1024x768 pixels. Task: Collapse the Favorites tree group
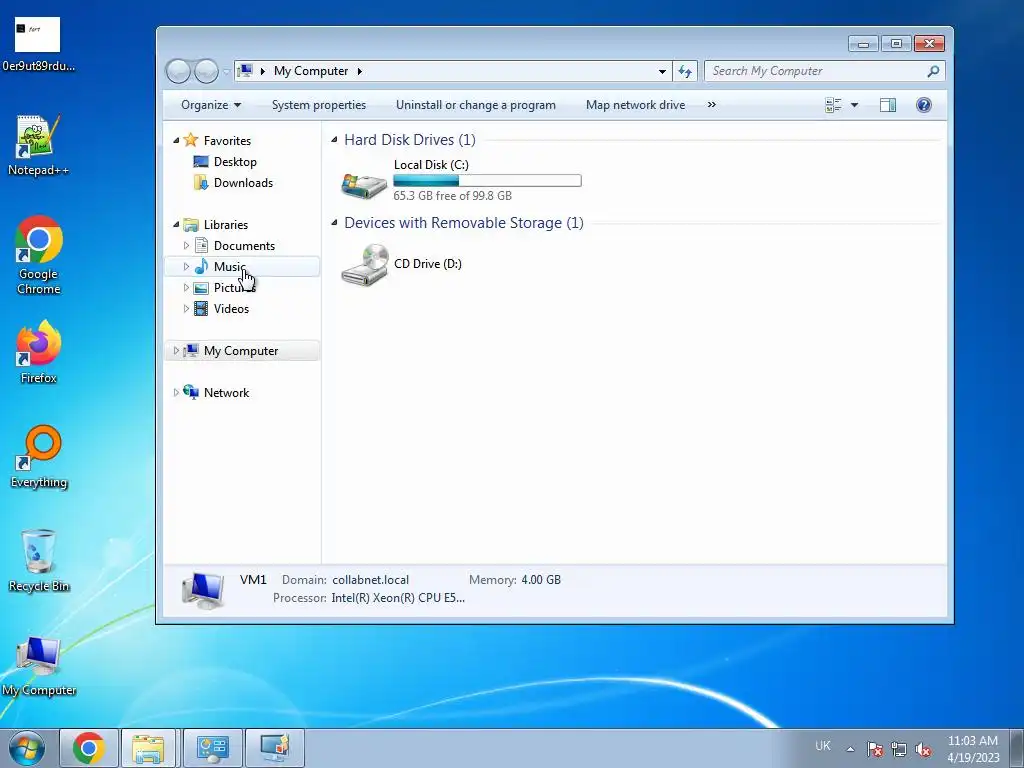click(x=176, y=140)
